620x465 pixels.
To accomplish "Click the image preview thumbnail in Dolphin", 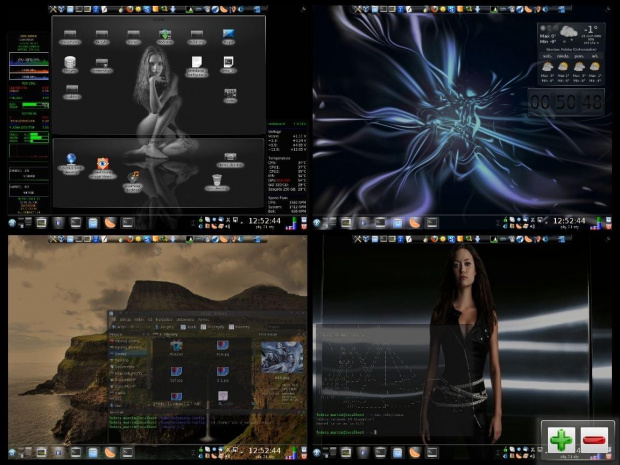I will pos(282,357).
